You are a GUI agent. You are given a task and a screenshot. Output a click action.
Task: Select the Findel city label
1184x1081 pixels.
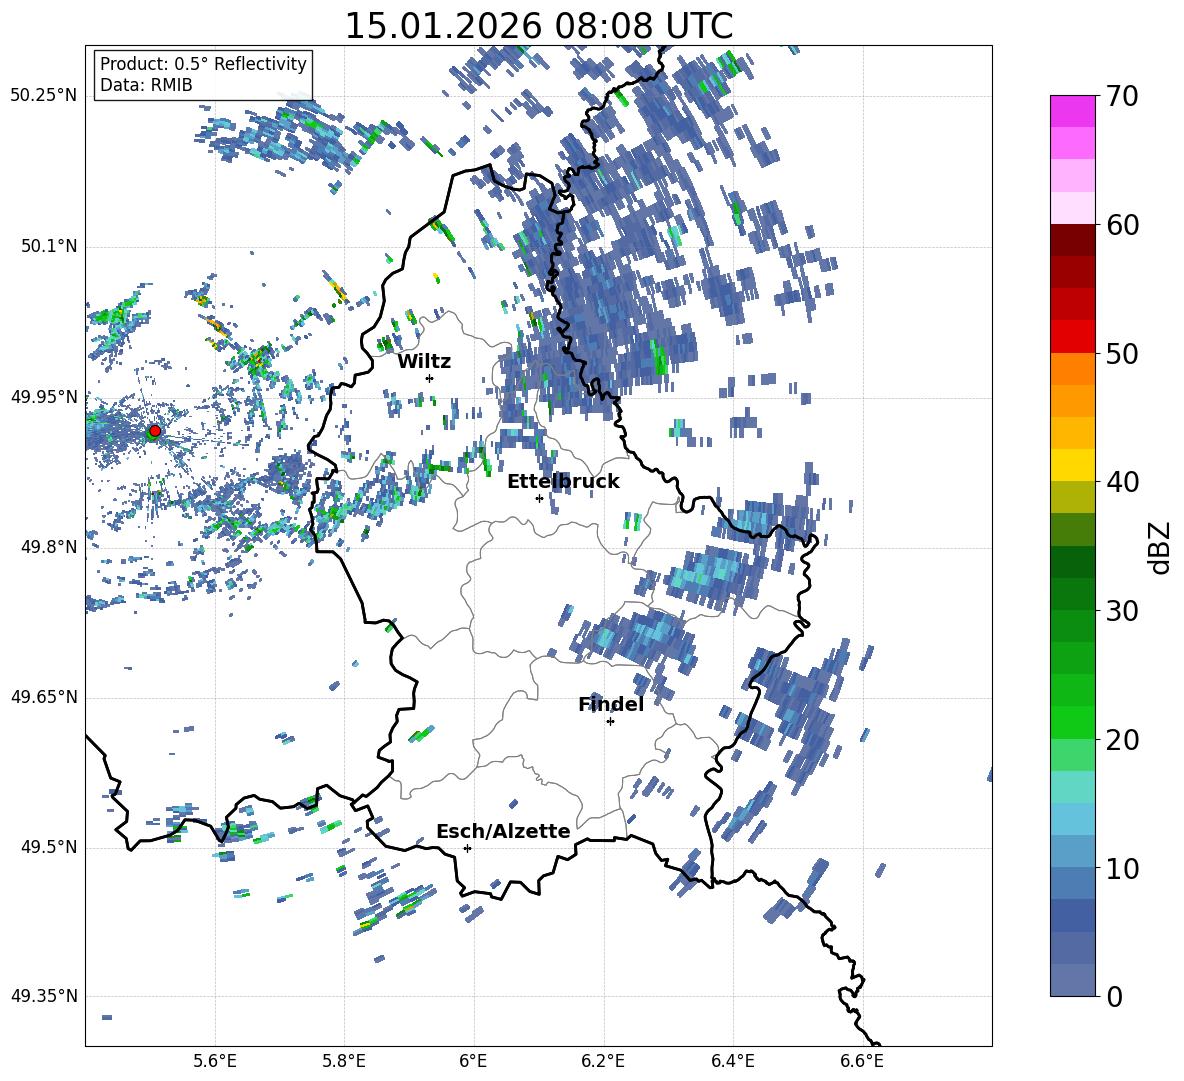click(x=611, y=704)
